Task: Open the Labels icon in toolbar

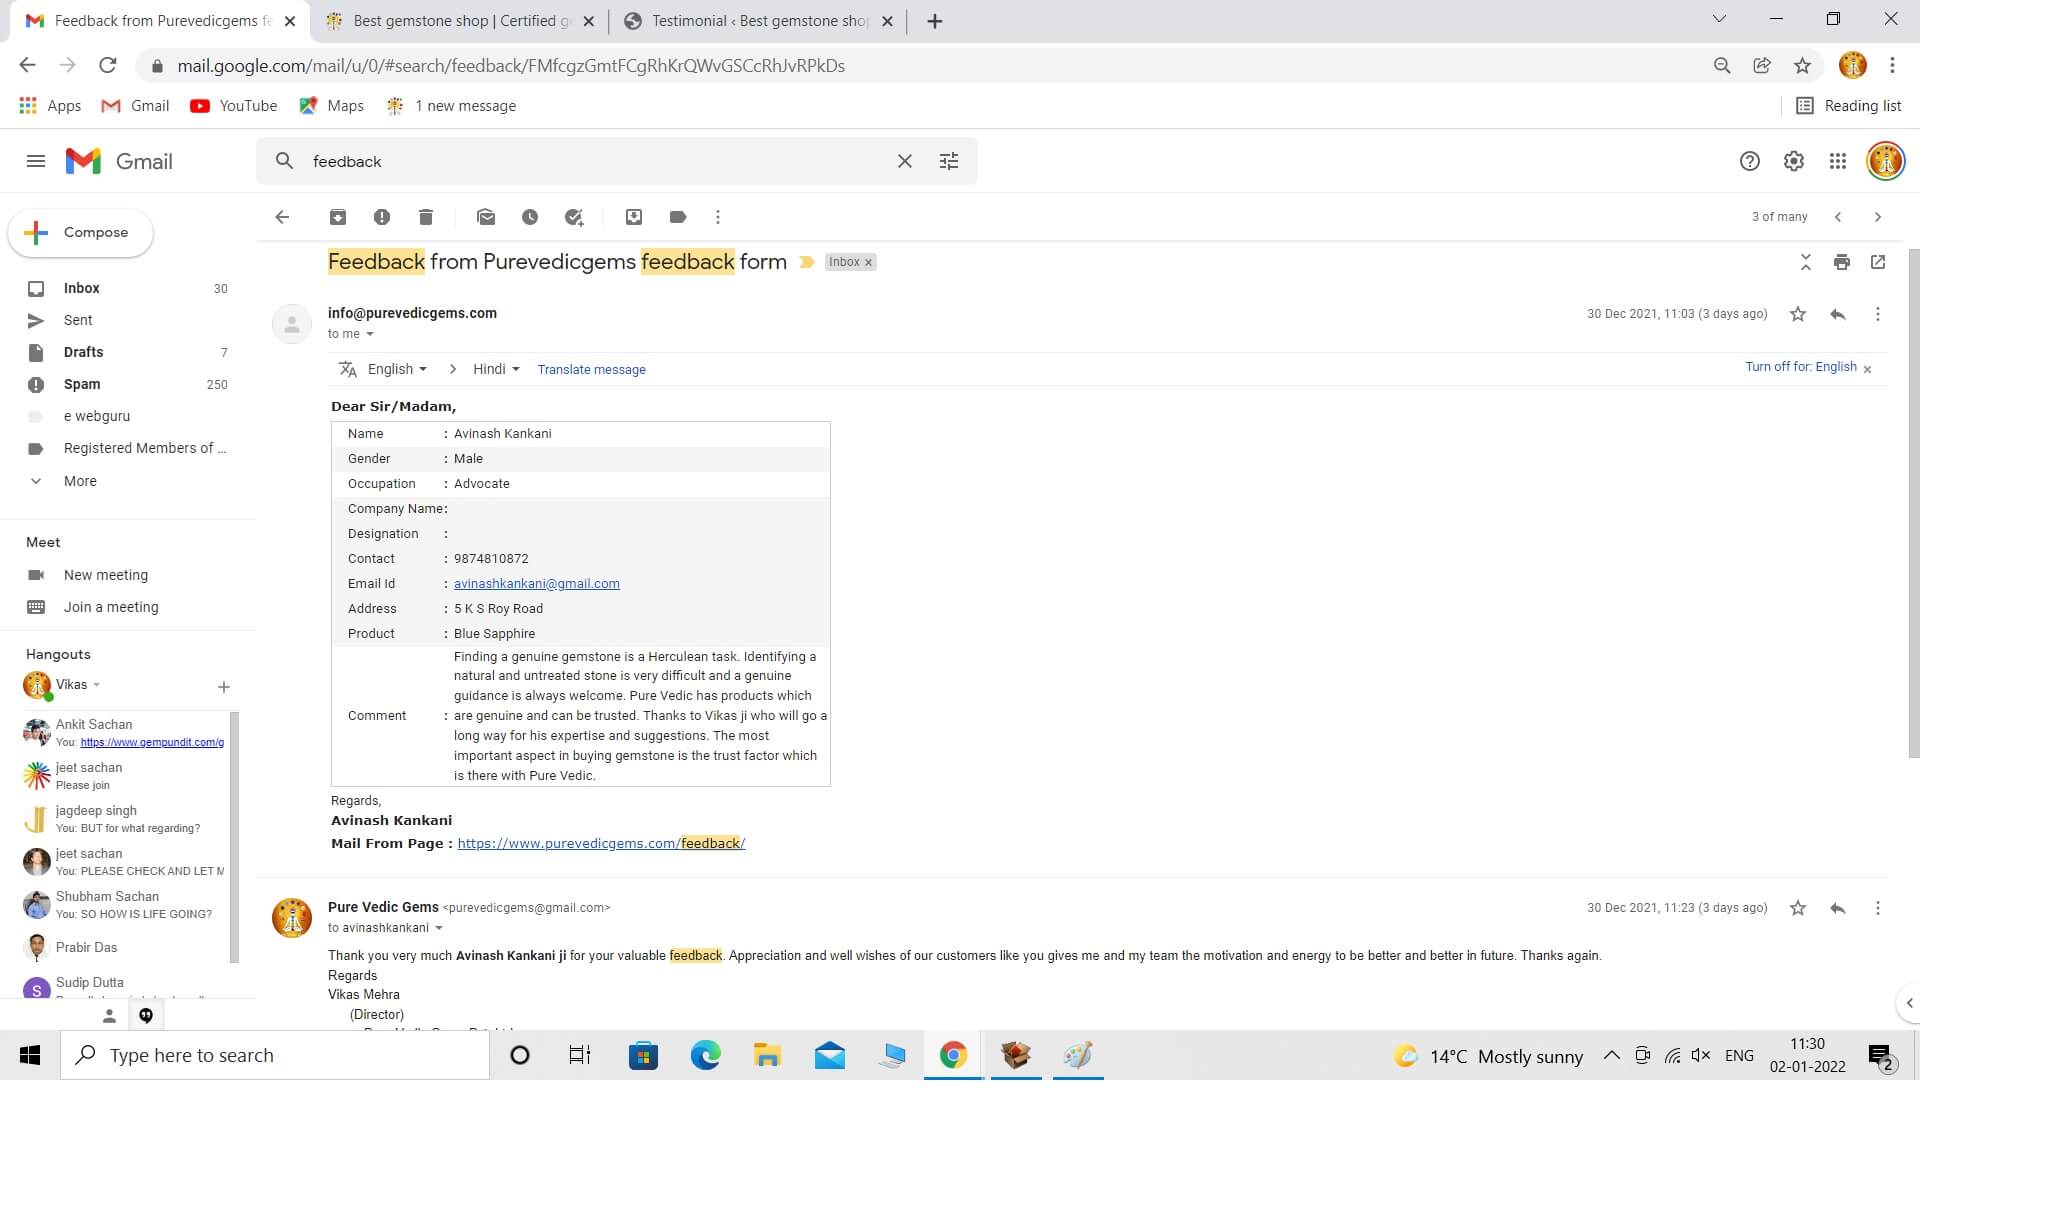Action: 678,217
